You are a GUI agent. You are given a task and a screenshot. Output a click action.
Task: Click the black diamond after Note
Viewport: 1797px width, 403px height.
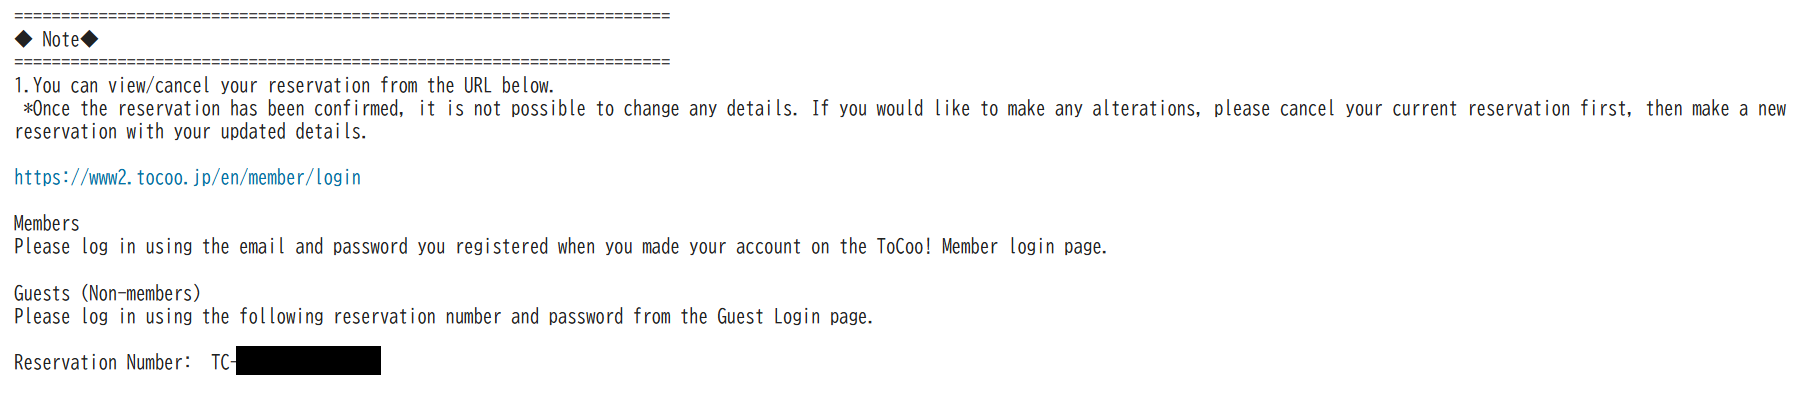[89, 39]
